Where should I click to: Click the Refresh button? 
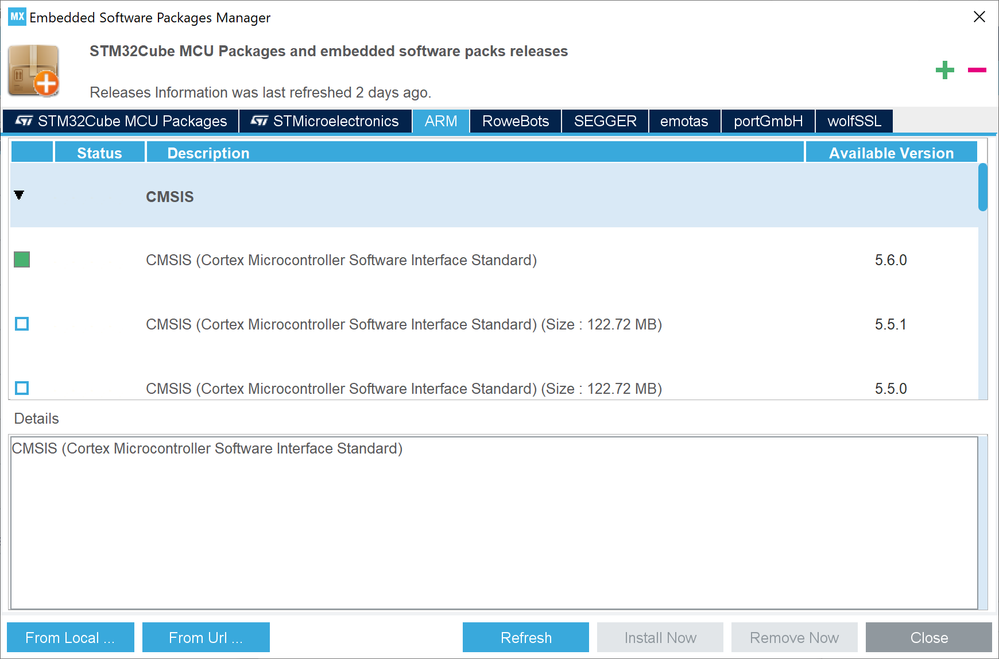tap(526, 637)
